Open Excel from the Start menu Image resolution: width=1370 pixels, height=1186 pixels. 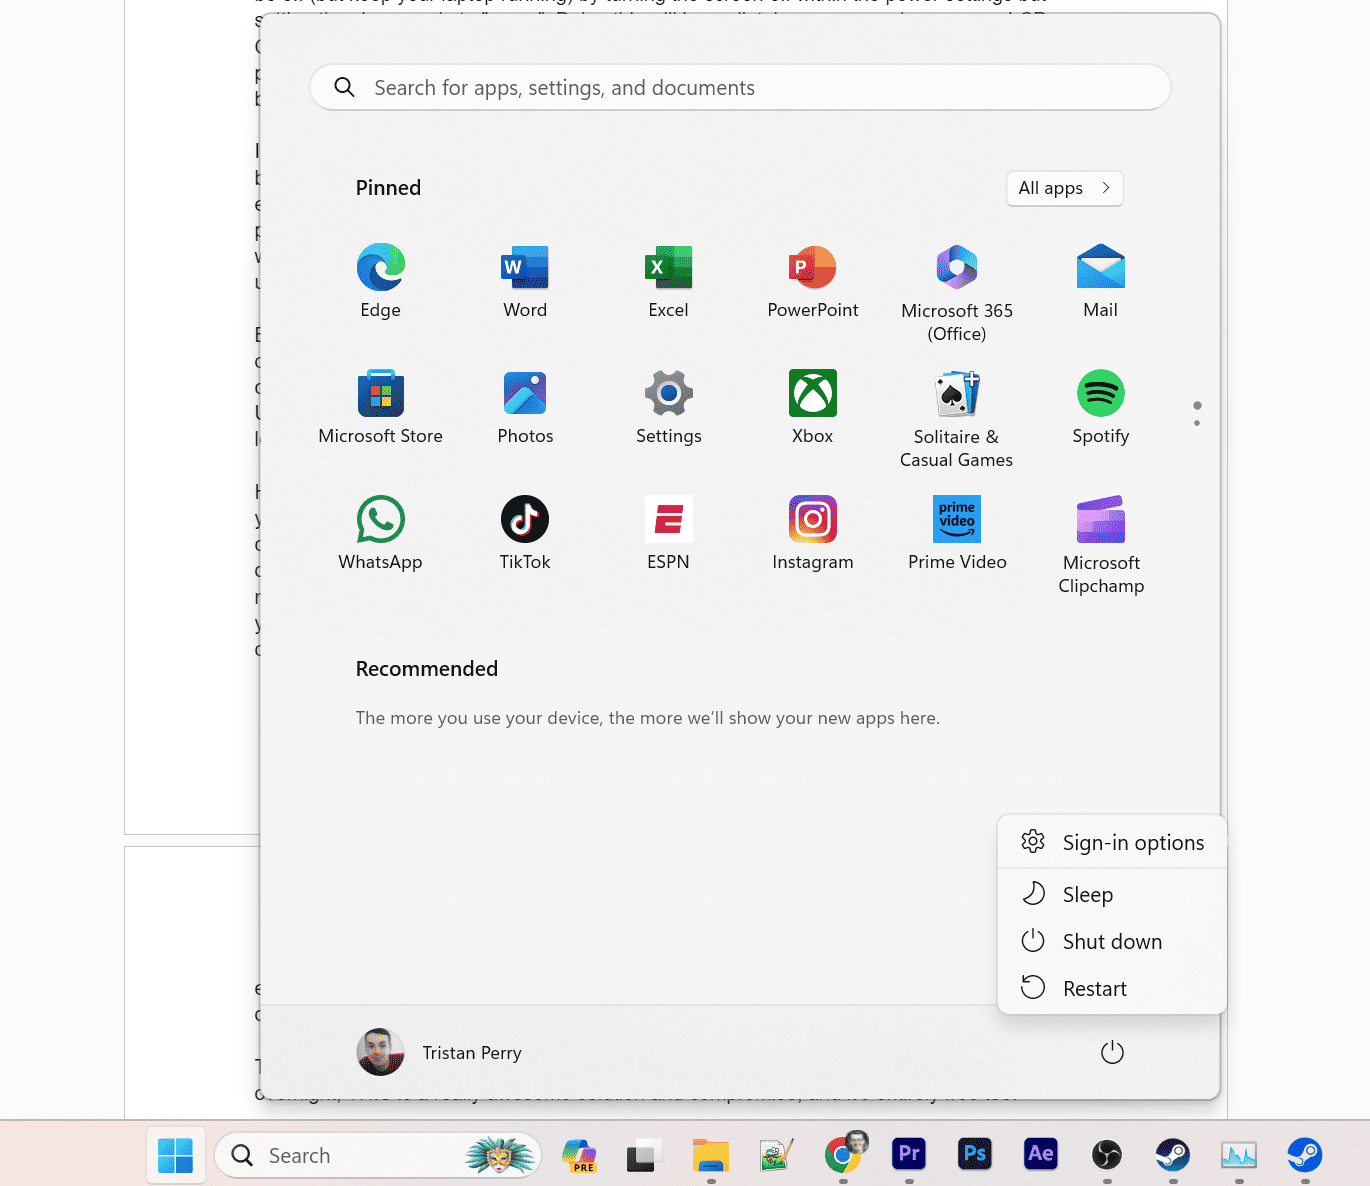668,281
